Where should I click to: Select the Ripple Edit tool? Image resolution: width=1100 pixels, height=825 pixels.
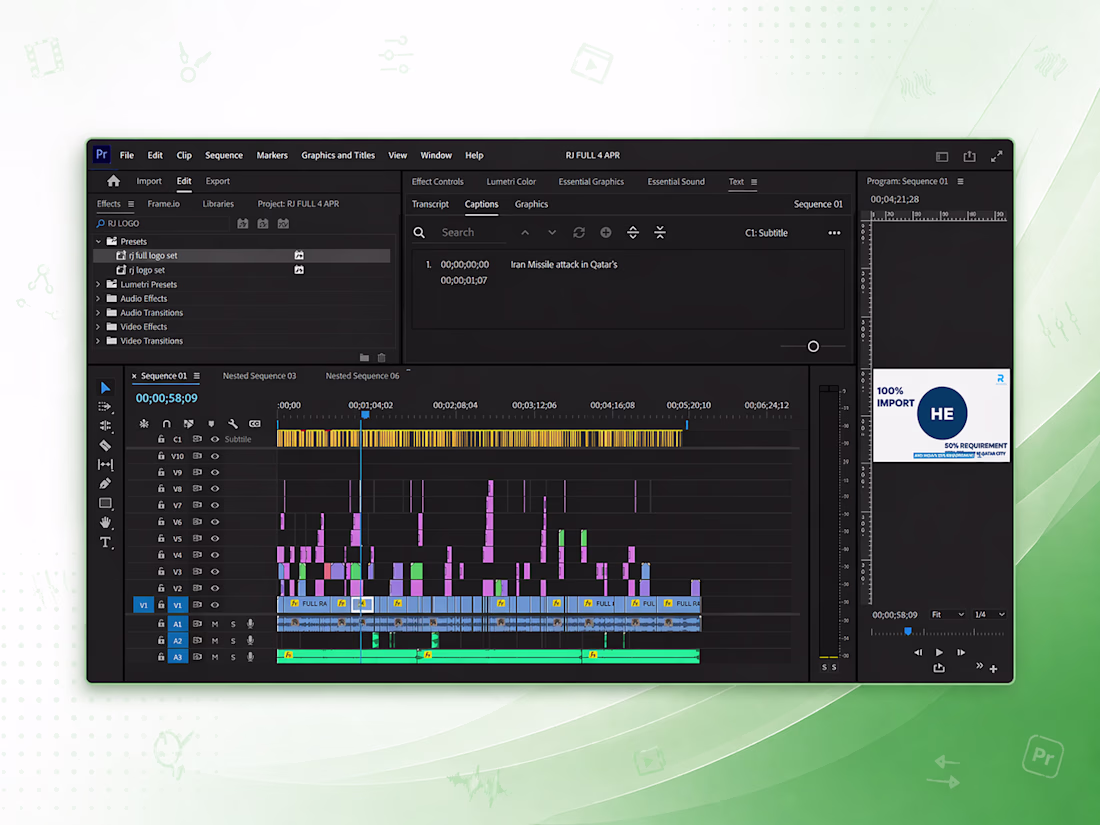pos(105,425)
